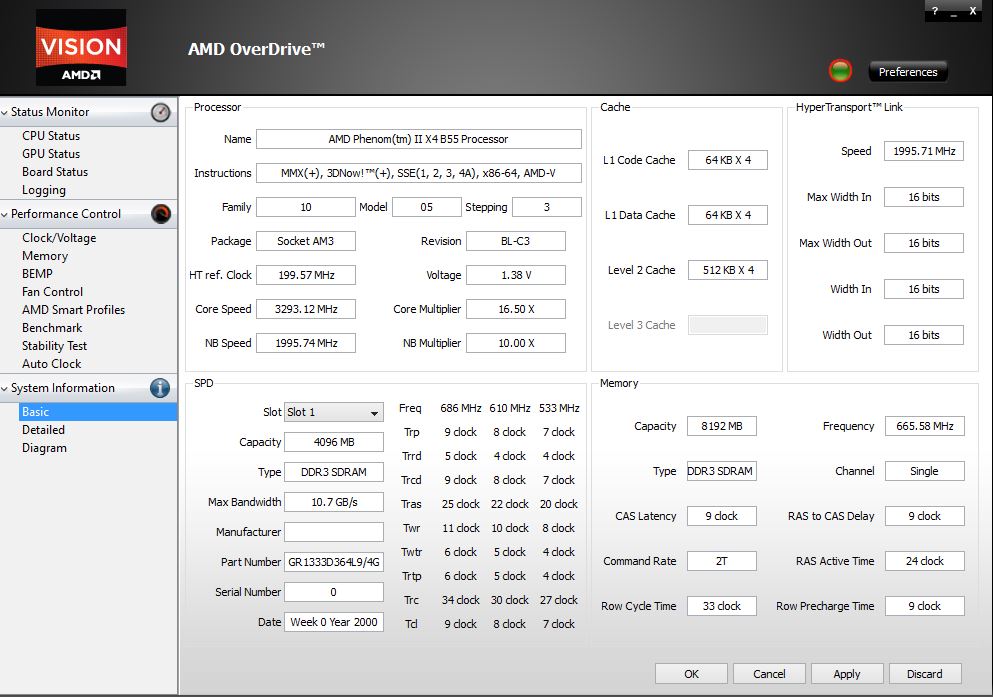Screen dimensions: 993x697
Task: Click the HT ref. Clock 199.57 MHz field
Action: pyautogui.click(x=305, y=275)
